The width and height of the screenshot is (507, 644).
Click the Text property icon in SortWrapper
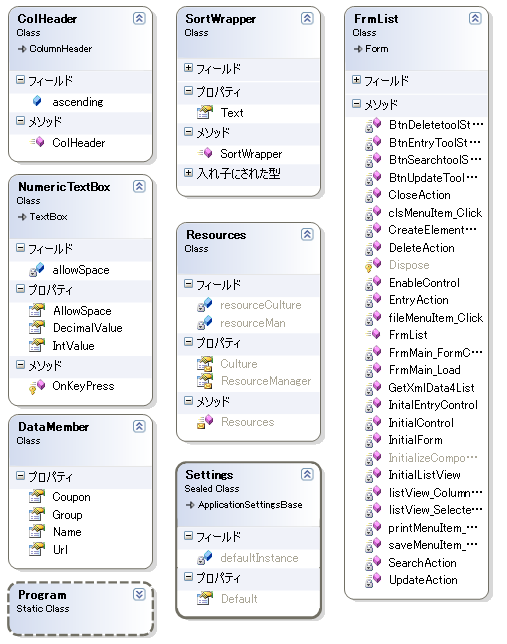[x=204, y=112]
